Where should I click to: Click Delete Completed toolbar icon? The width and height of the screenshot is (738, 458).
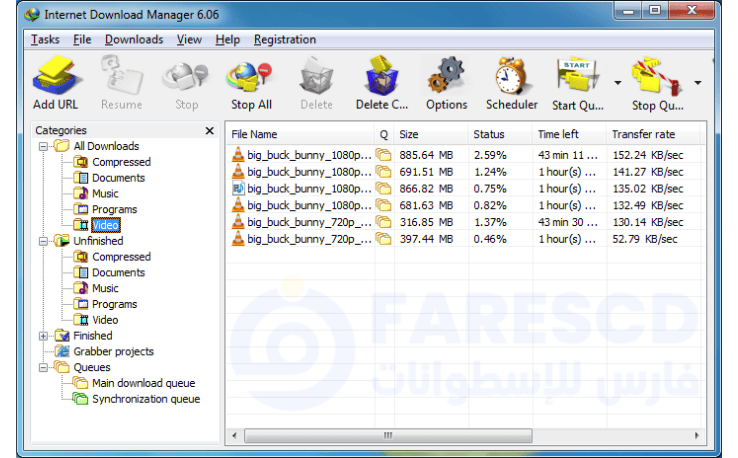pyautogui.click(x=382, y=83)
